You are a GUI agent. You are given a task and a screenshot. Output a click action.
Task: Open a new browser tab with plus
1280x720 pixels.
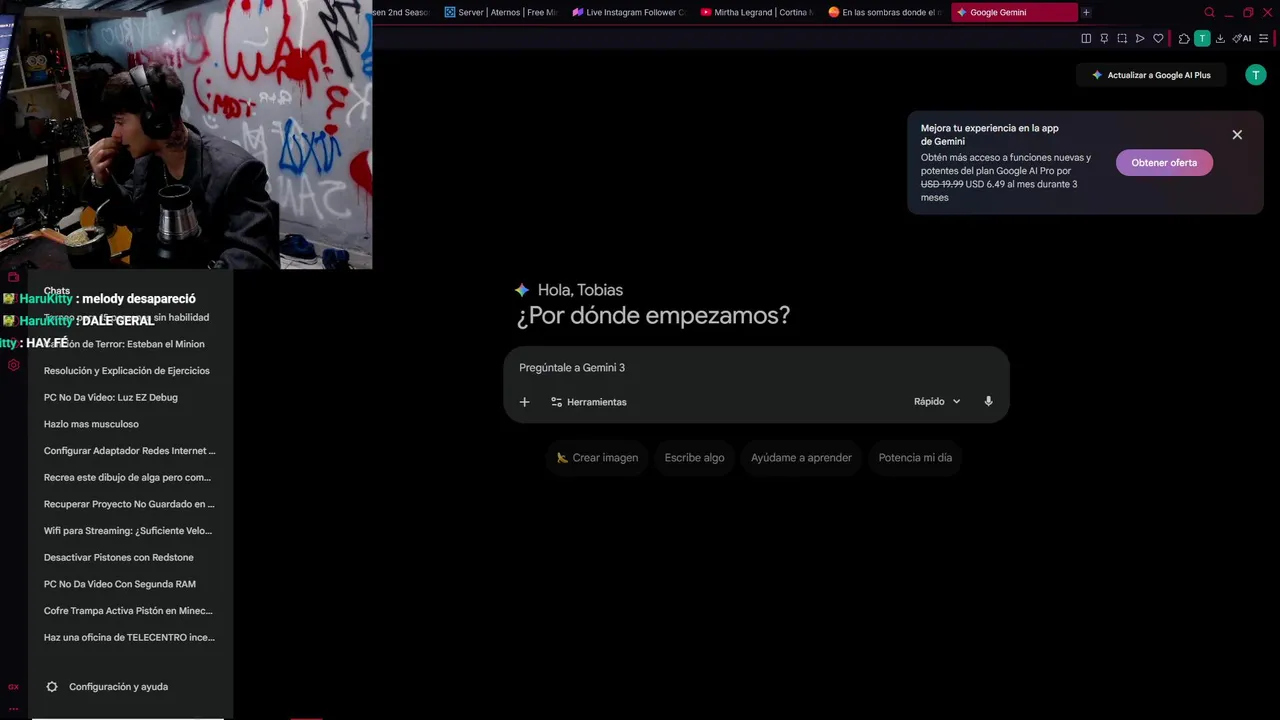click(1086, 12)
